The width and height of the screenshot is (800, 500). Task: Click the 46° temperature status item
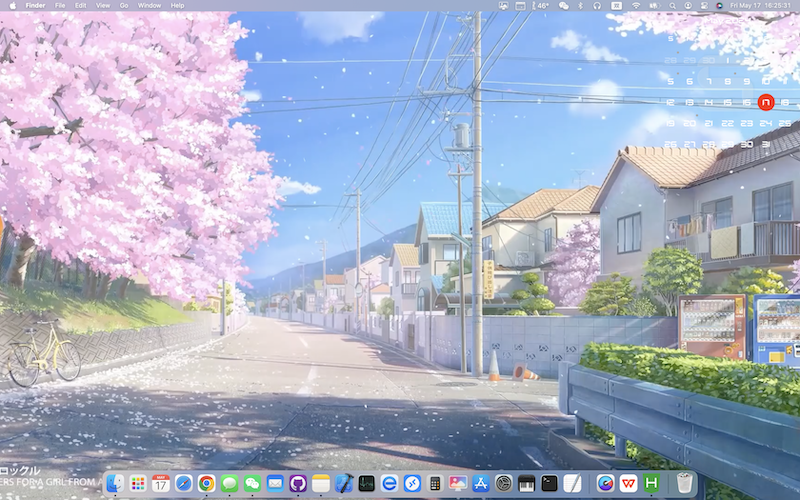(x=540, y=6)
